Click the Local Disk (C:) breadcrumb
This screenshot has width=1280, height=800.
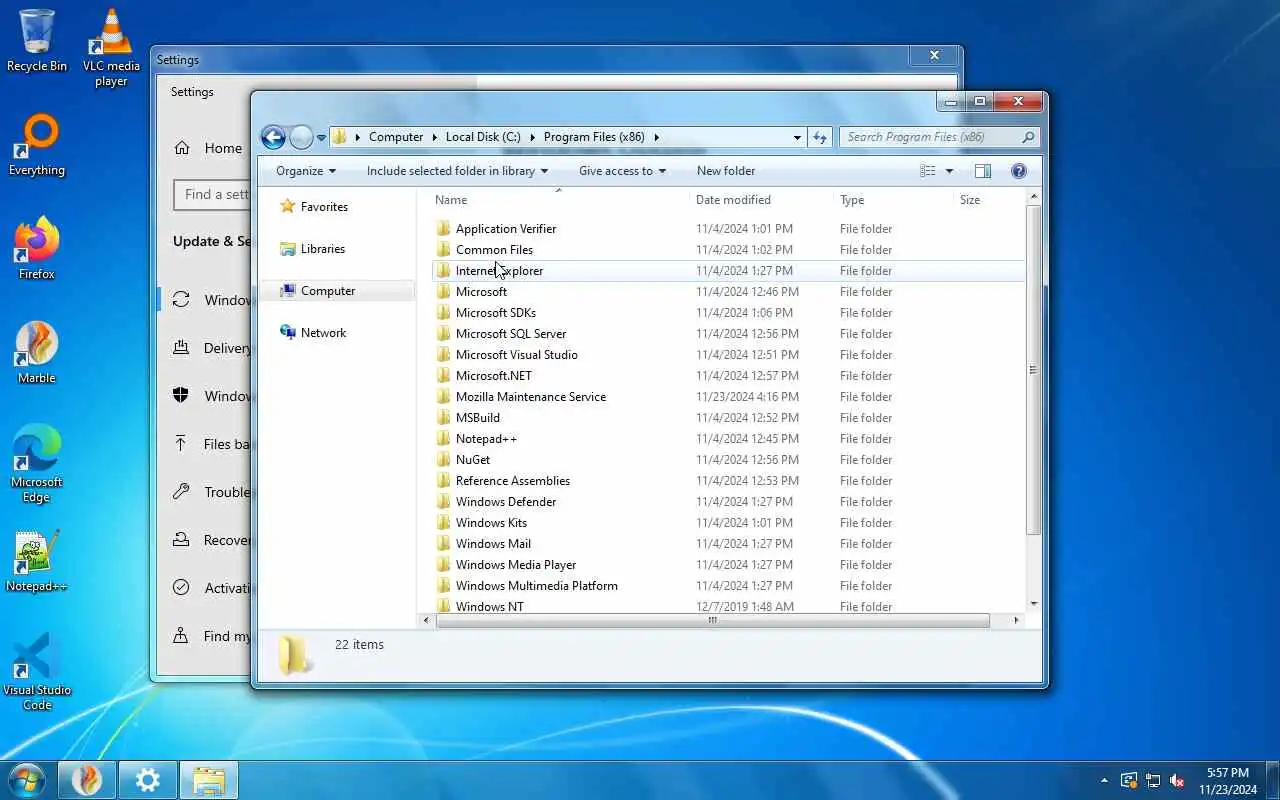483,137
